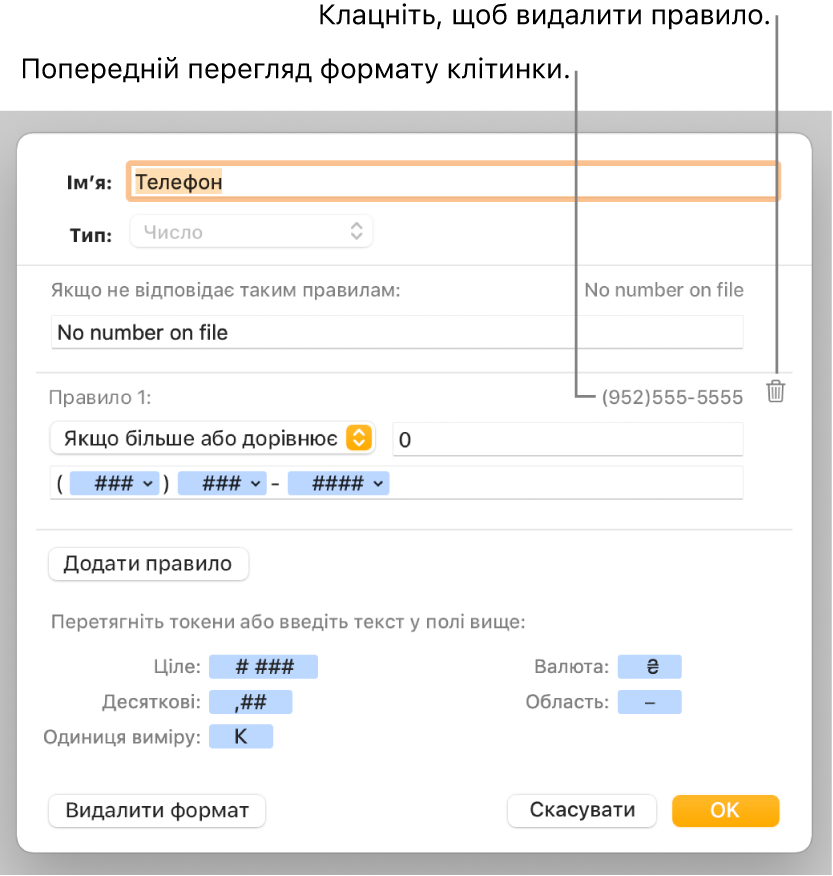Click Додати правило button

pyautogui.click(x=148, y=564)
